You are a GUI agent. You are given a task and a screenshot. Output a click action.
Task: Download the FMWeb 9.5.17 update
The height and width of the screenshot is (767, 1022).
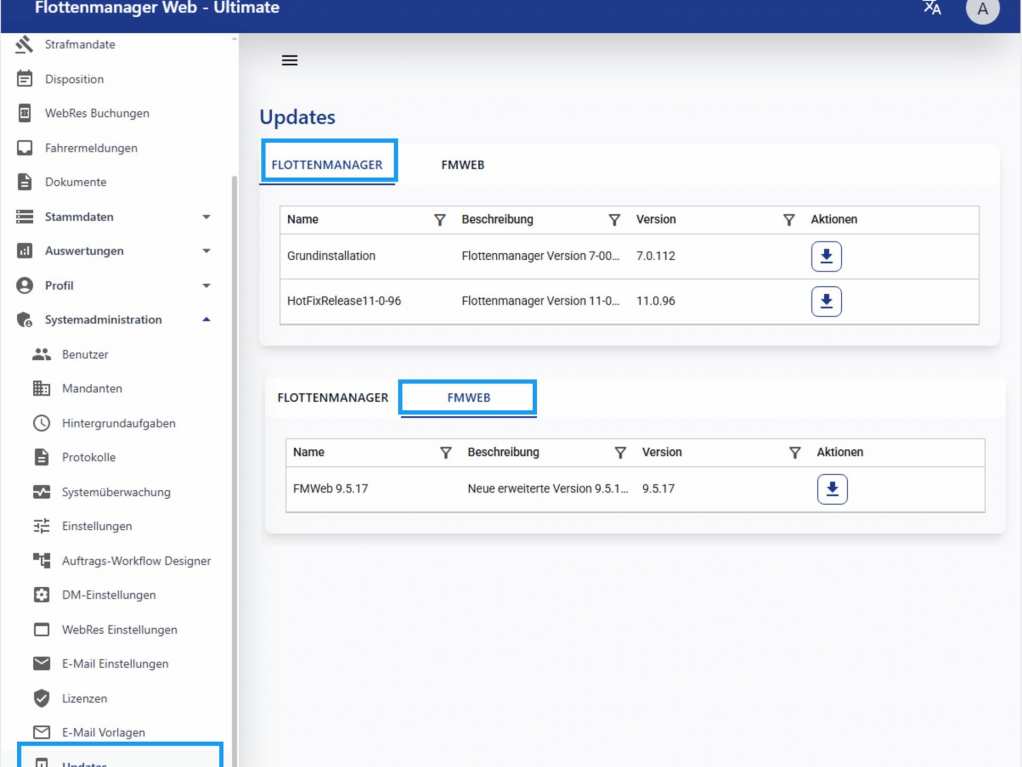832,490
